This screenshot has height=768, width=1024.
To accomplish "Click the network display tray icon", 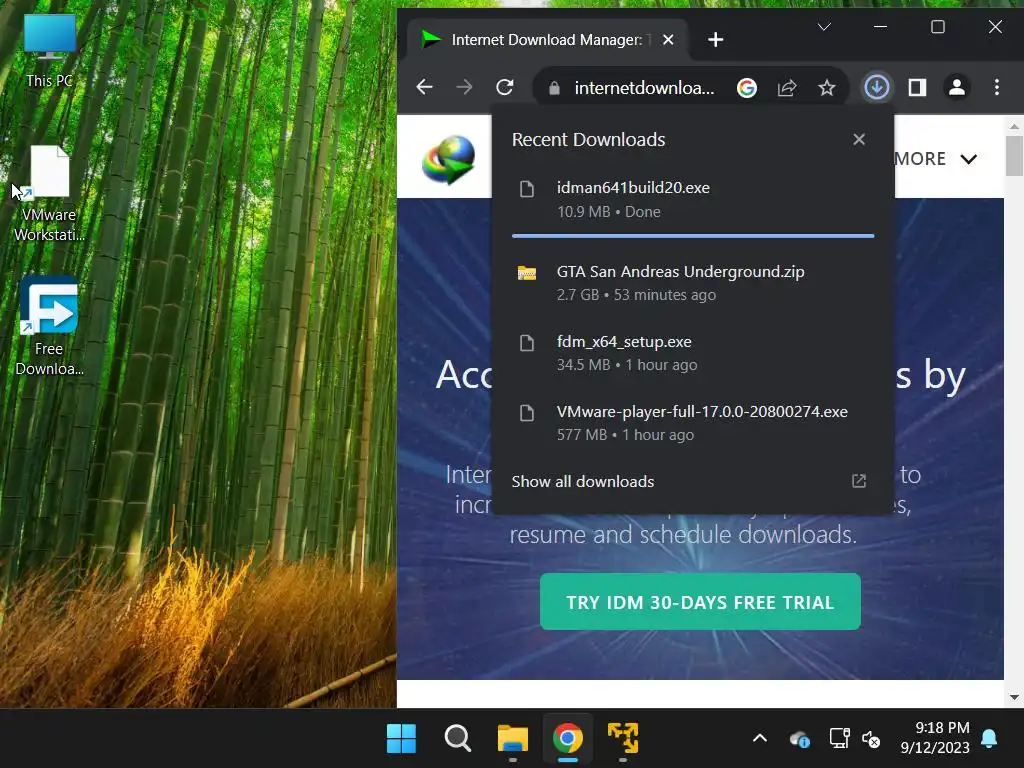I will 839,739.
